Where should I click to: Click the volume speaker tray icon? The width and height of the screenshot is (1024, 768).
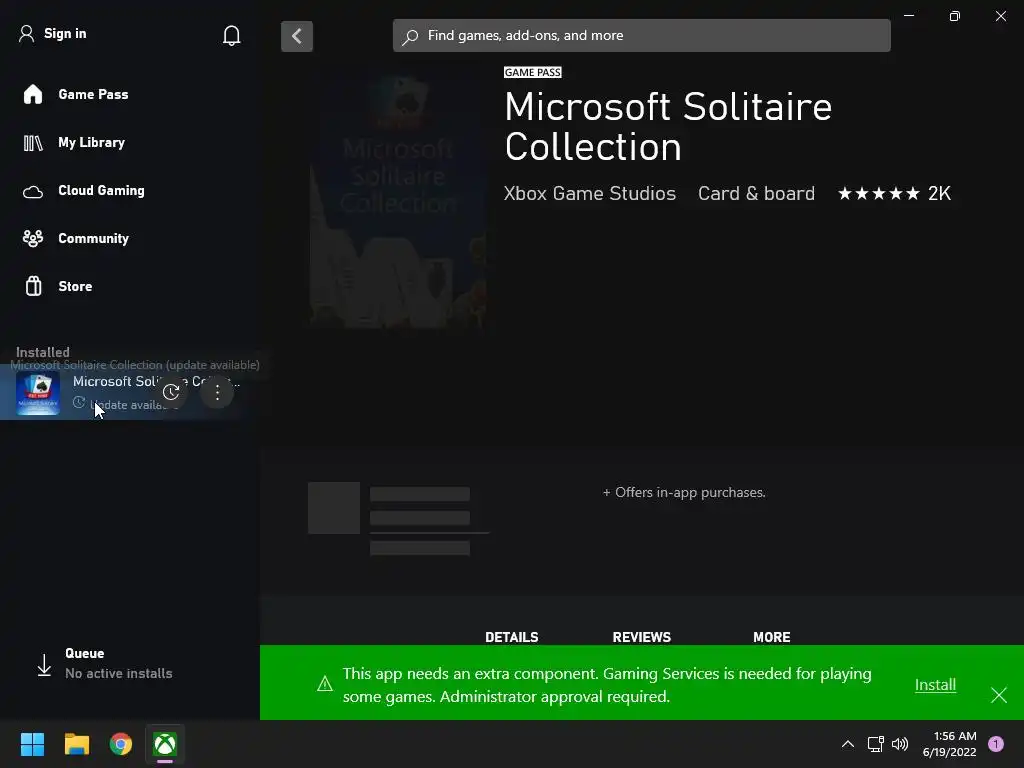(900, 744)
